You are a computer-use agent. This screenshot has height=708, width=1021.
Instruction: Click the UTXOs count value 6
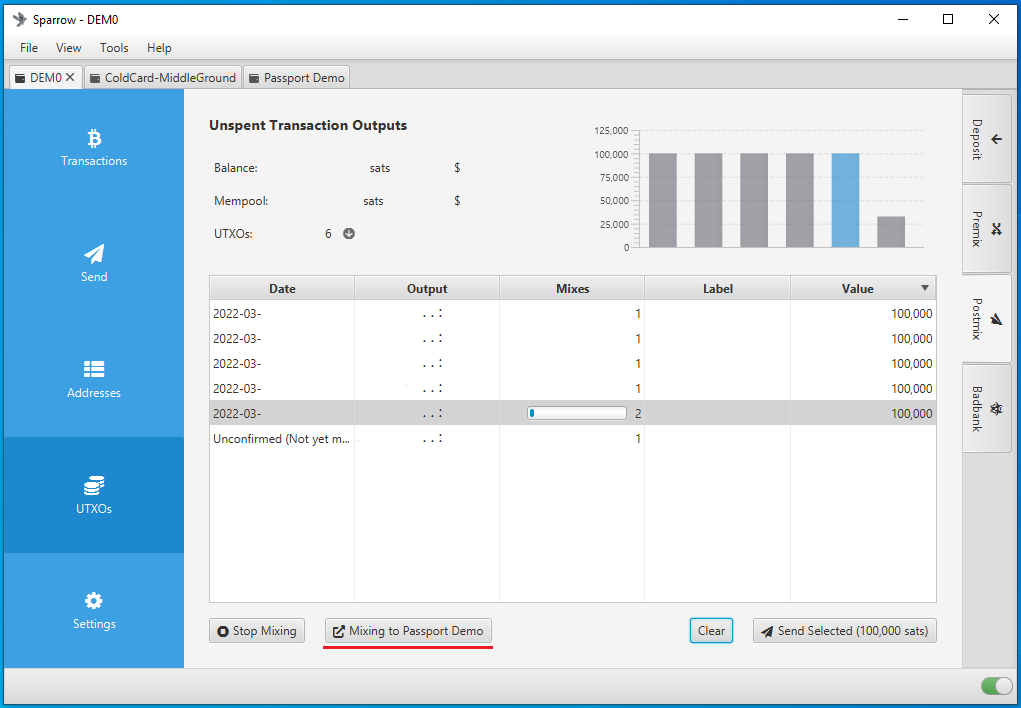[328, 234]
